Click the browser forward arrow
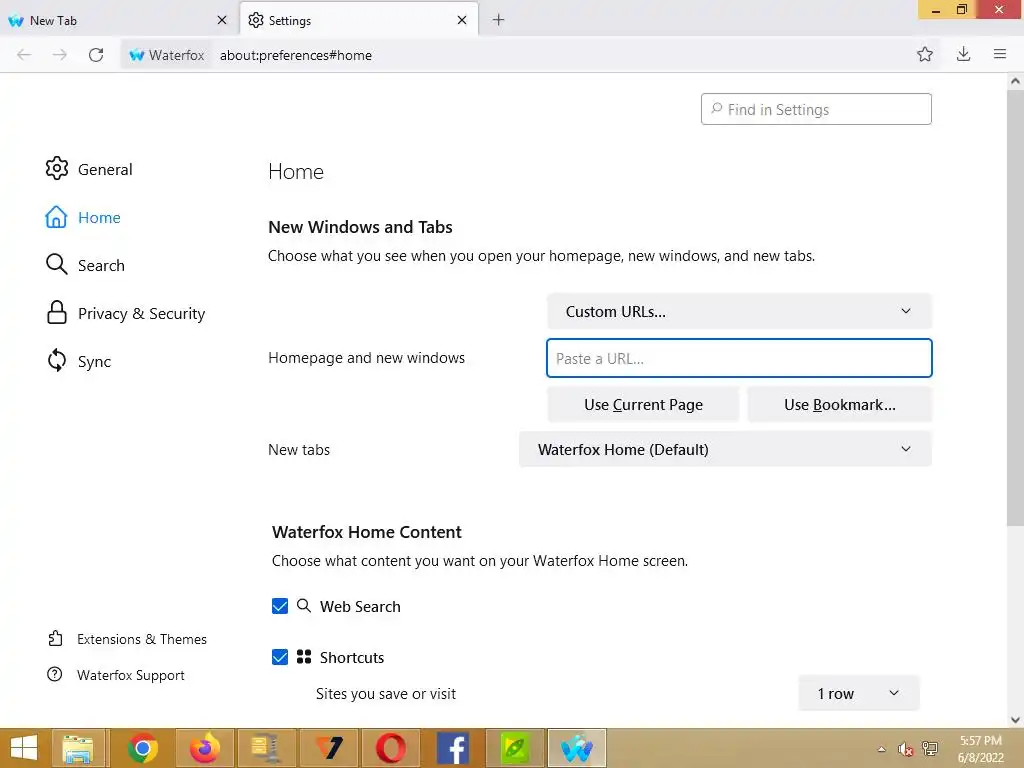 tap(59, 55)
